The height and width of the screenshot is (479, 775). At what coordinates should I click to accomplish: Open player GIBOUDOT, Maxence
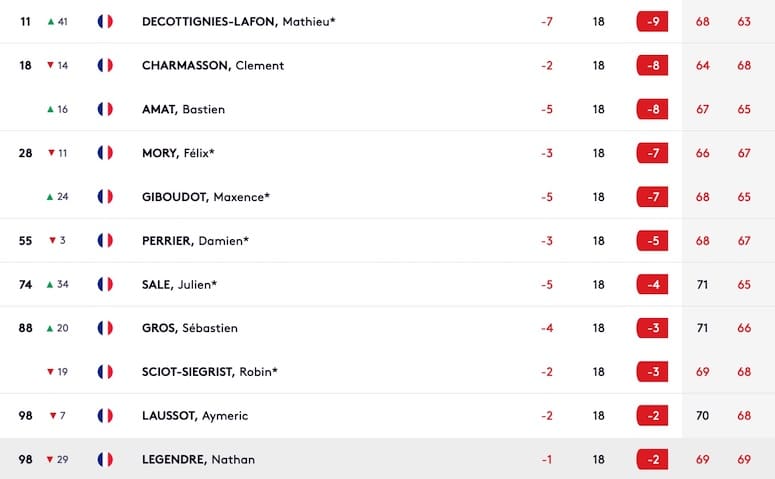click(206, 197)
